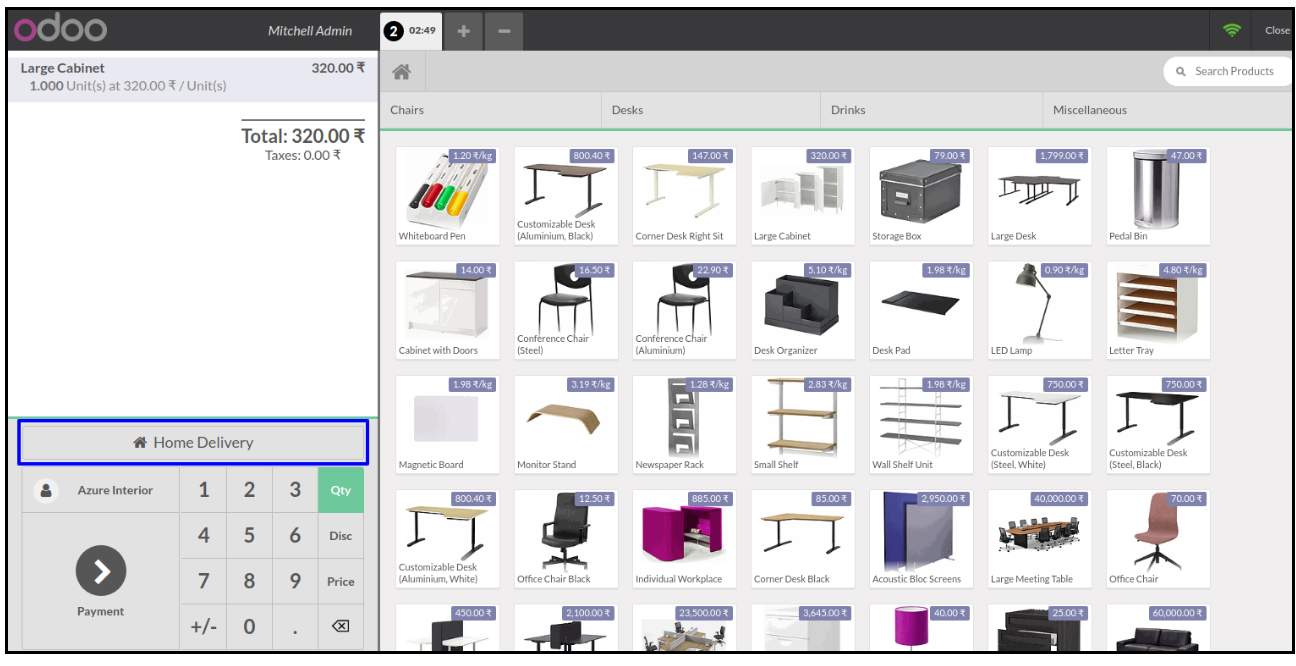Select the Large Cabinet order line
This screenshot has width=1296, height=666.
[192, 77]
